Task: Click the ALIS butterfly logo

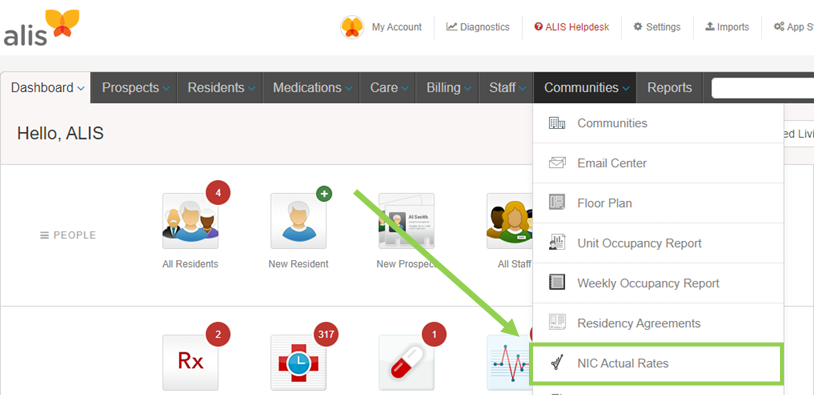Action: click(41, 27)
